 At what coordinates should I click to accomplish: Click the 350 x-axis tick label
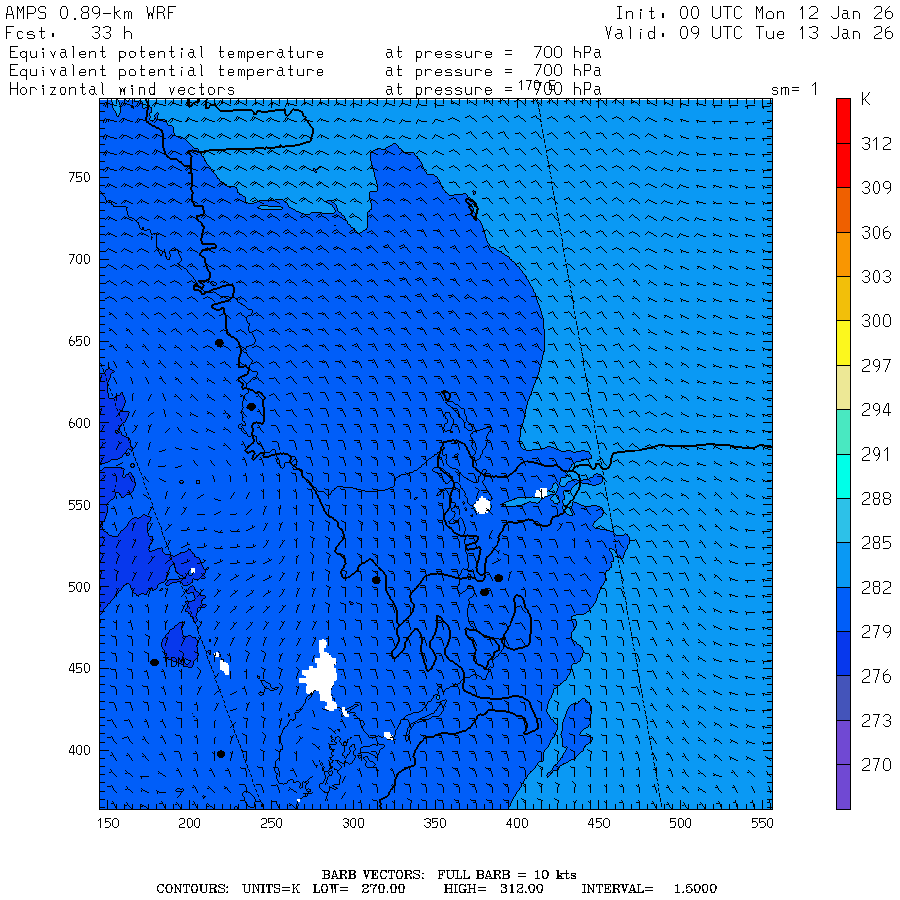point(435,823)
